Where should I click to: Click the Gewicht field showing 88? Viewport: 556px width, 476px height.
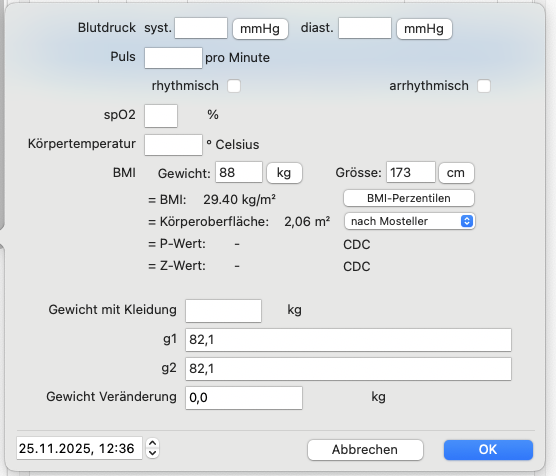coord(239,172)
